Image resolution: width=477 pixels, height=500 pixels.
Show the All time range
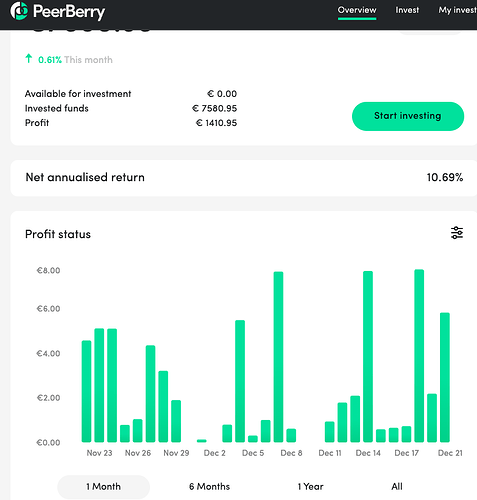point(397,487)
